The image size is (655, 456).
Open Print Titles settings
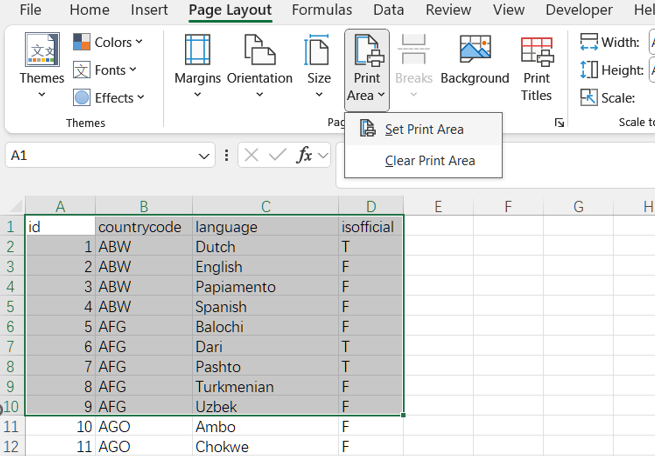[536, 68]
